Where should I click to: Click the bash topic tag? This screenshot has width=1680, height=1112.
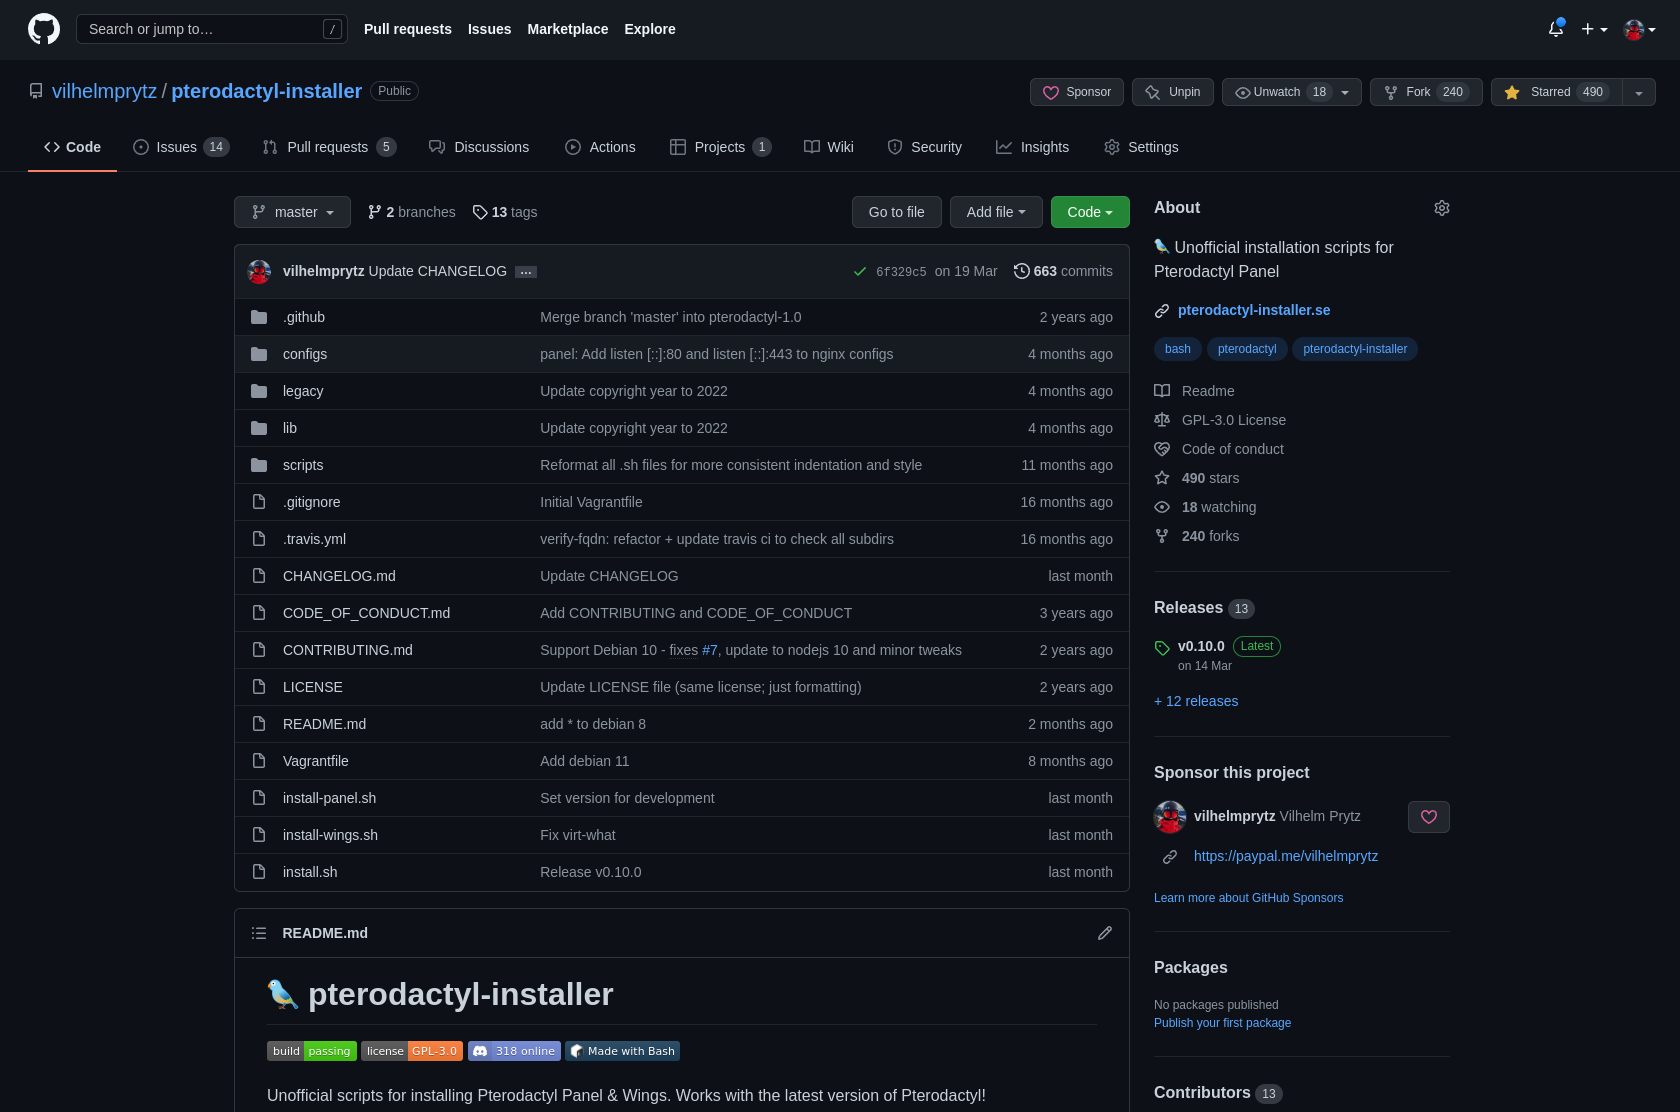1178,349
